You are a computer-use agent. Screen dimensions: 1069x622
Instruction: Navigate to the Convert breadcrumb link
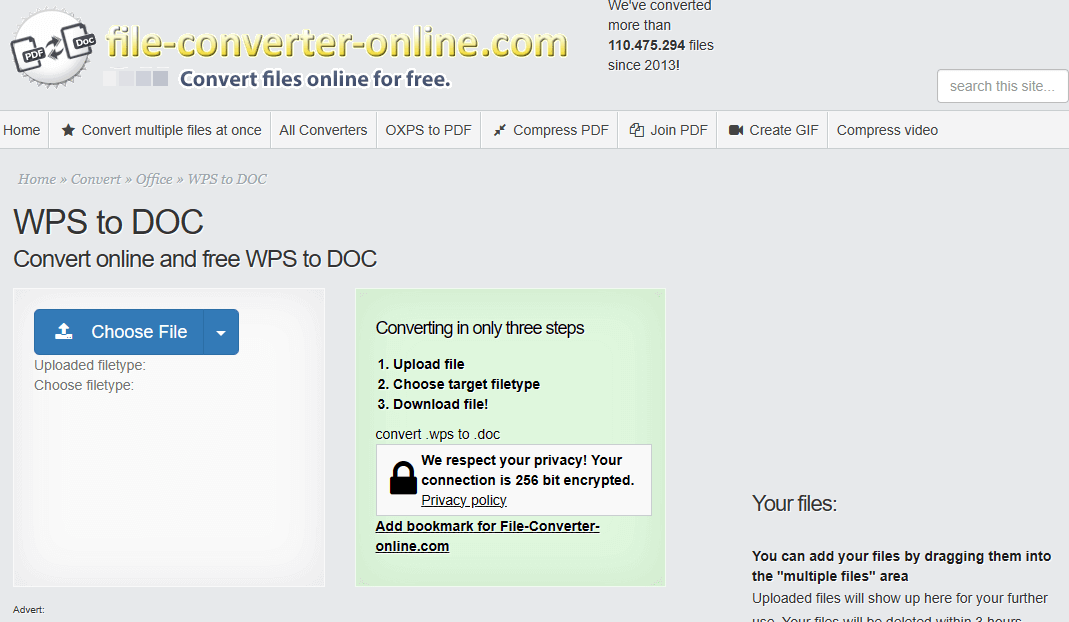(x=95, y=179)
